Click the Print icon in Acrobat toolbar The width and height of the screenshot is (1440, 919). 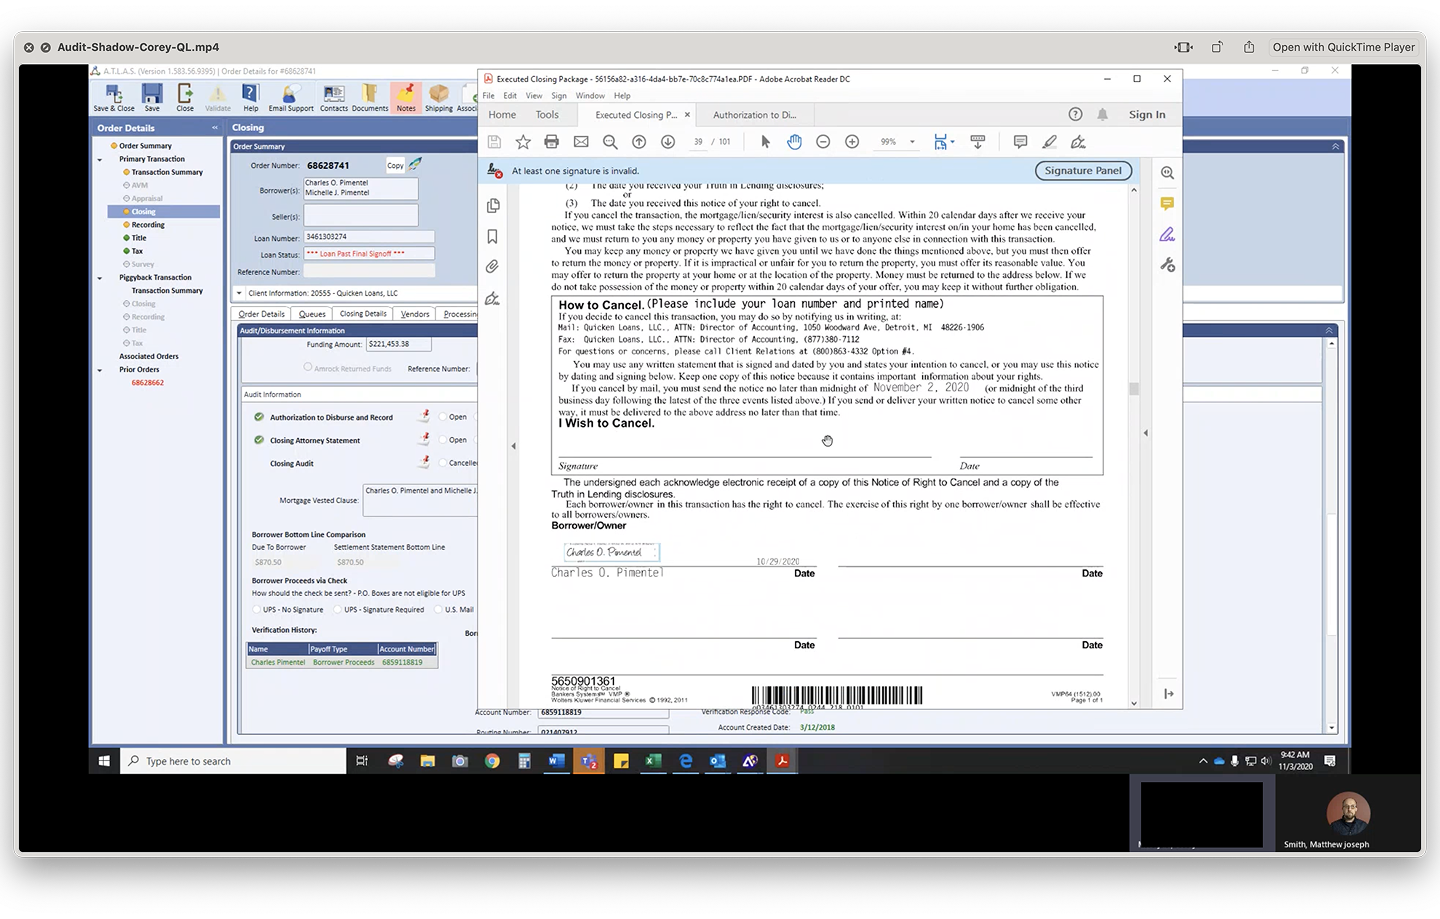(551, 142)
